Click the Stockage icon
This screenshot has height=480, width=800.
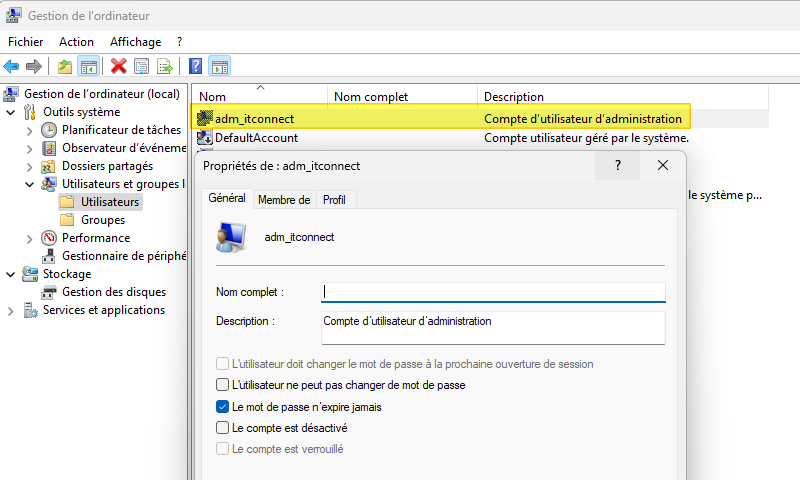(x=30, y=274)
